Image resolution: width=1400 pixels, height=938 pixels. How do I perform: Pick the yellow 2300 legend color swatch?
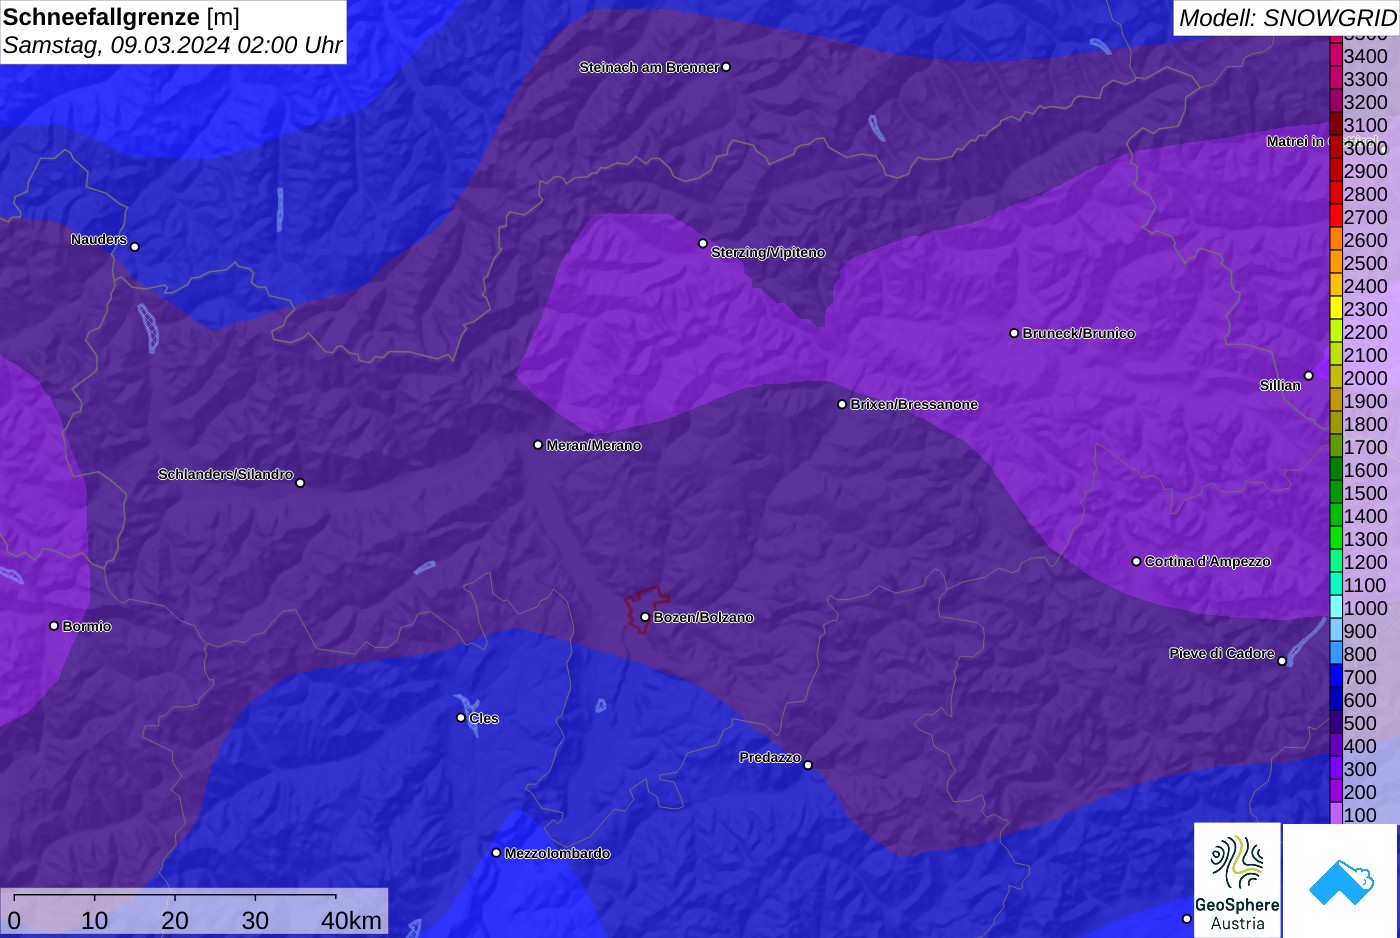1336,308
